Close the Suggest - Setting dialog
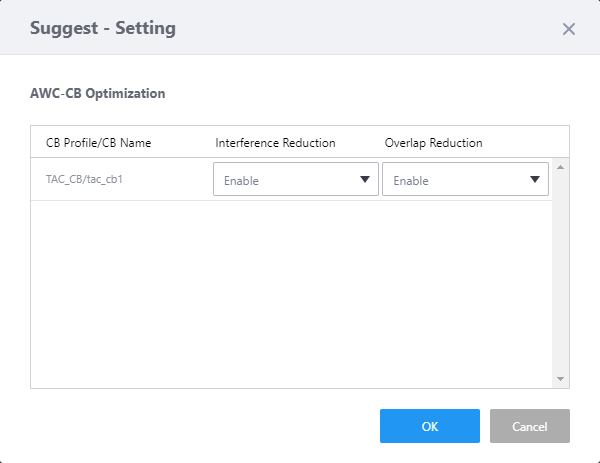Viewport: 600px width, 463px height. pyautogui.click(x=569, y=29)
